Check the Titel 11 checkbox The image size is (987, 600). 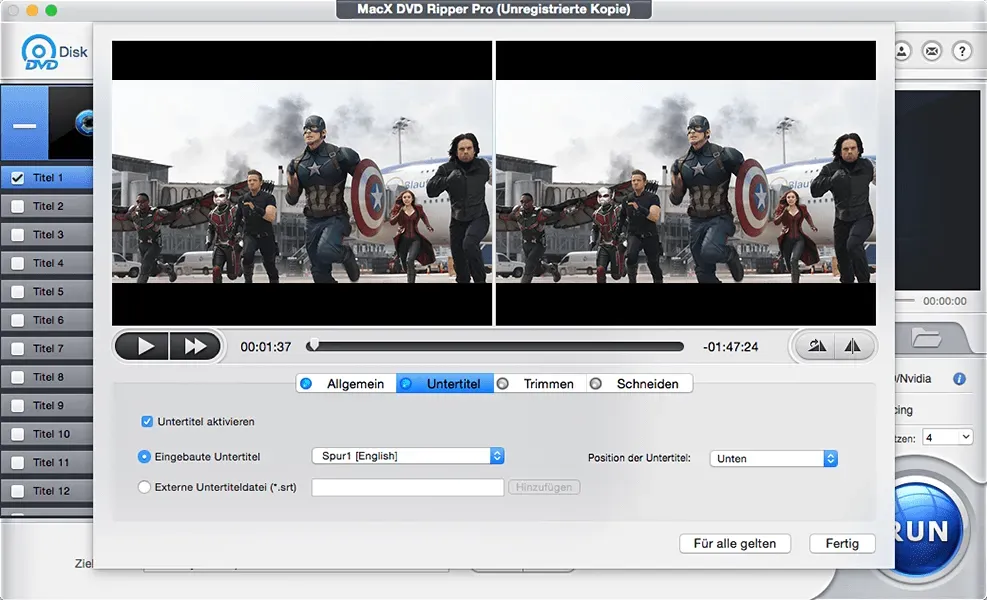point(18,463)
